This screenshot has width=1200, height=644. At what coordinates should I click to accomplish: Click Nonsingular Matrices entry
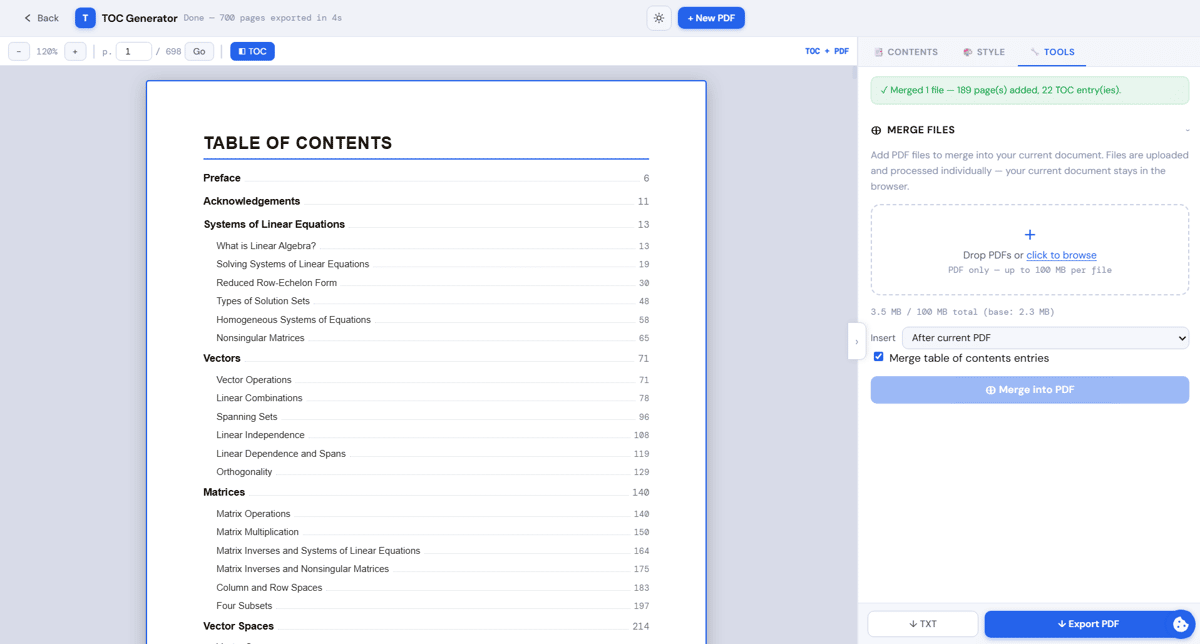433,338
